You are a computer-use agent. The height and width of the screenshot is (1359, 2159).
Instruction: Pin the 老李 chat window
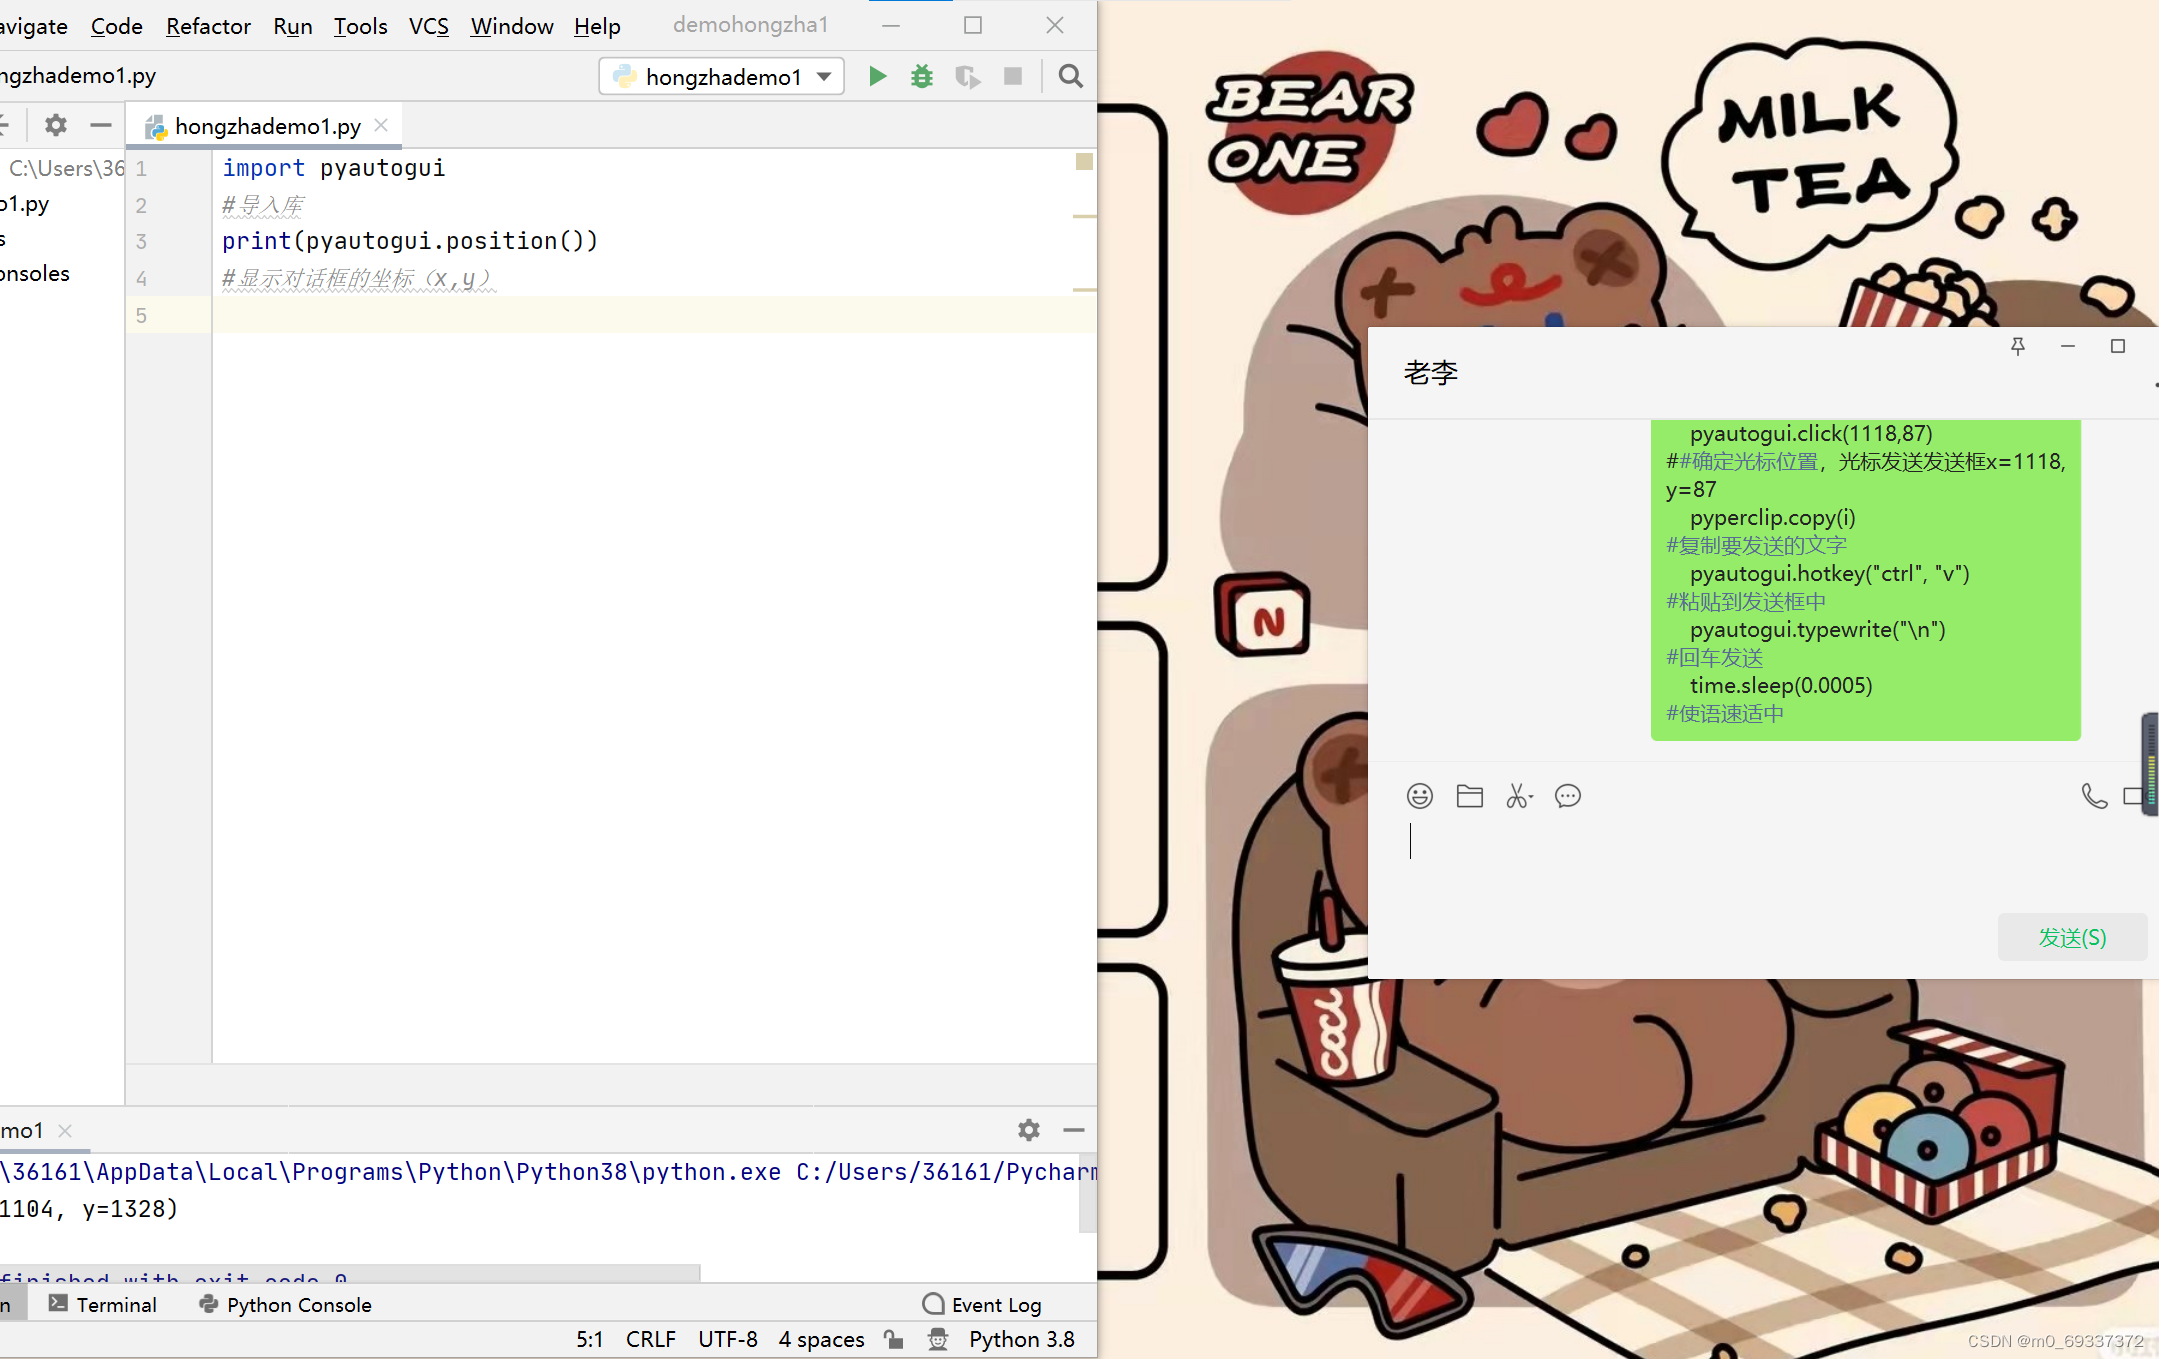(2018, 346)
